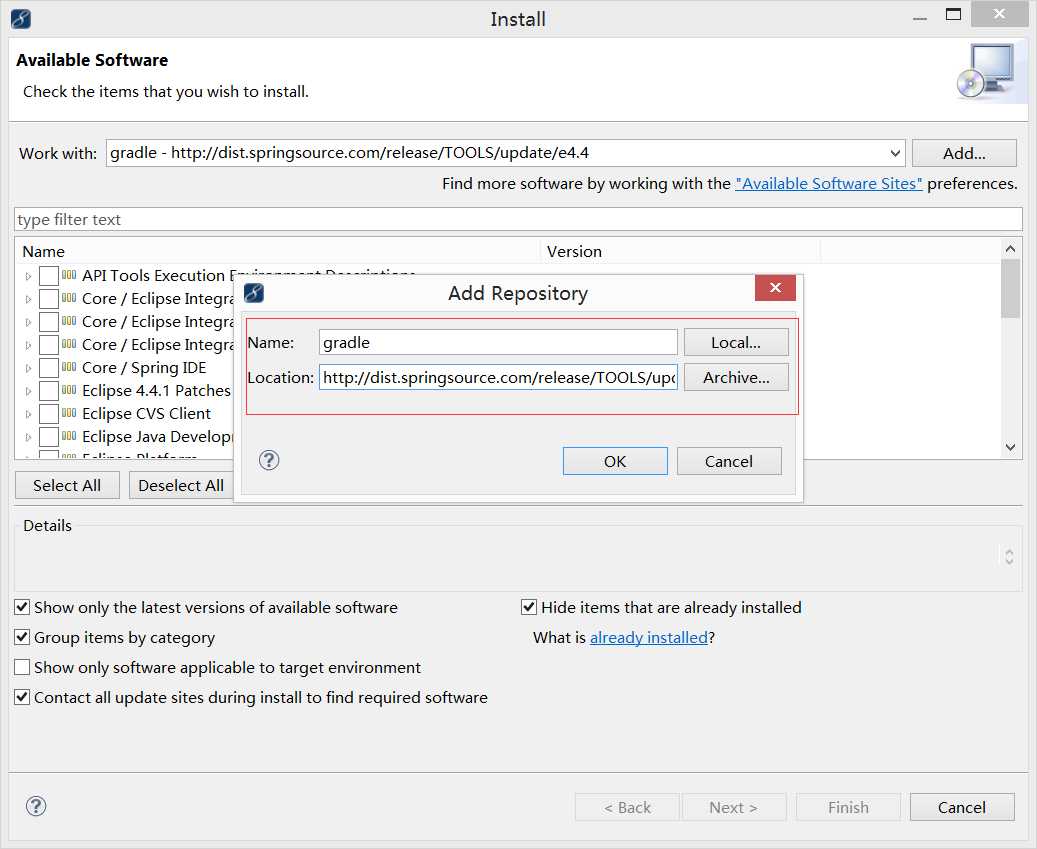Click the type filter text box
Image resolution: width=1037 pixels, height=849 pixels.
518,220
